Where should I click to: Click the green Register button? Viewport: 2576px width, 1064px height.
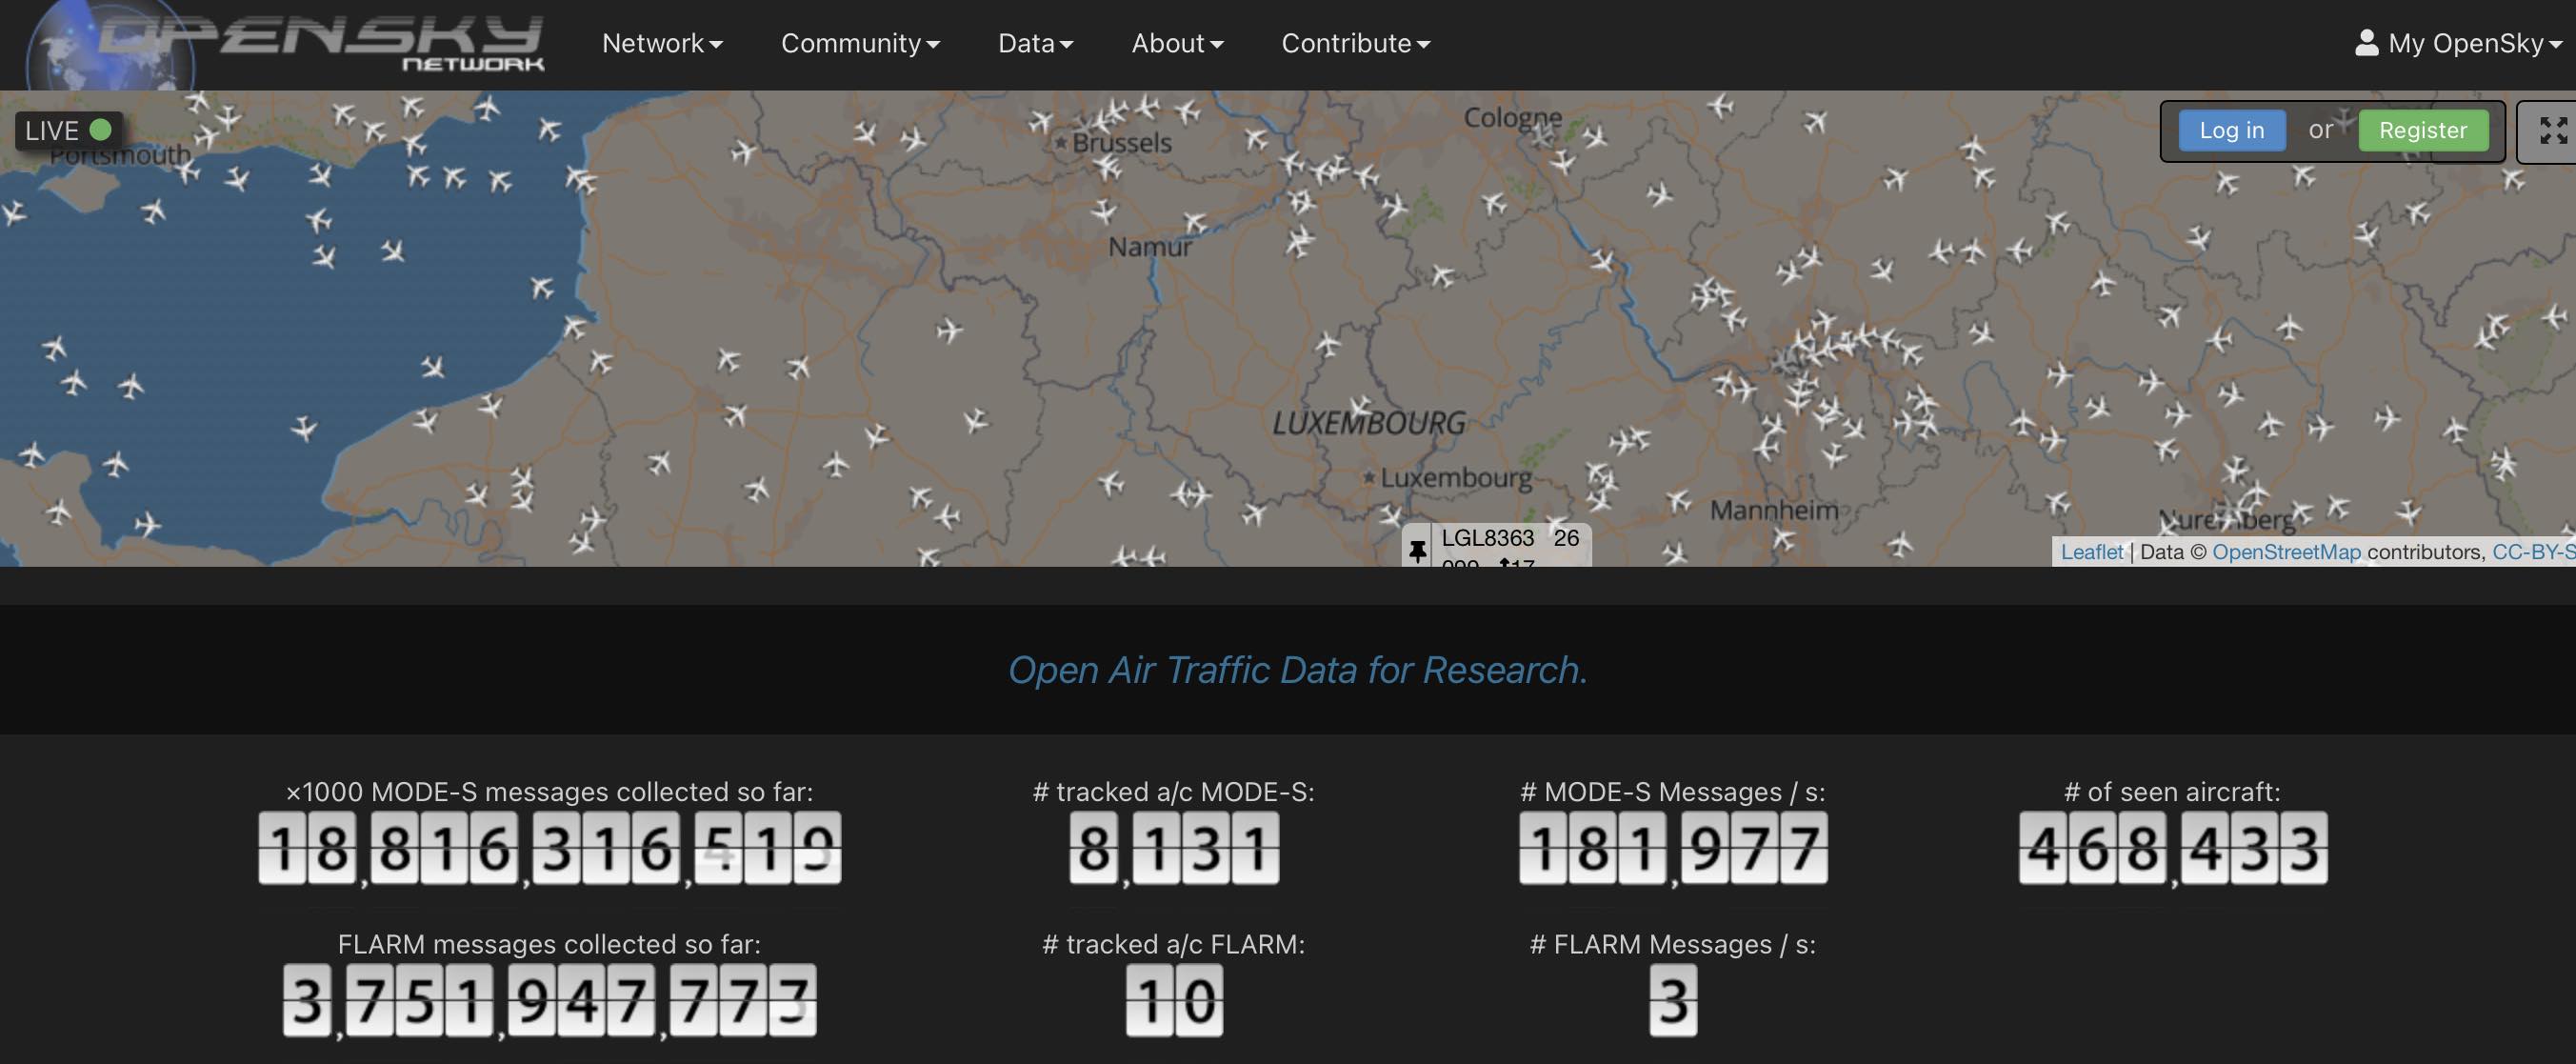pos(2422,130)
